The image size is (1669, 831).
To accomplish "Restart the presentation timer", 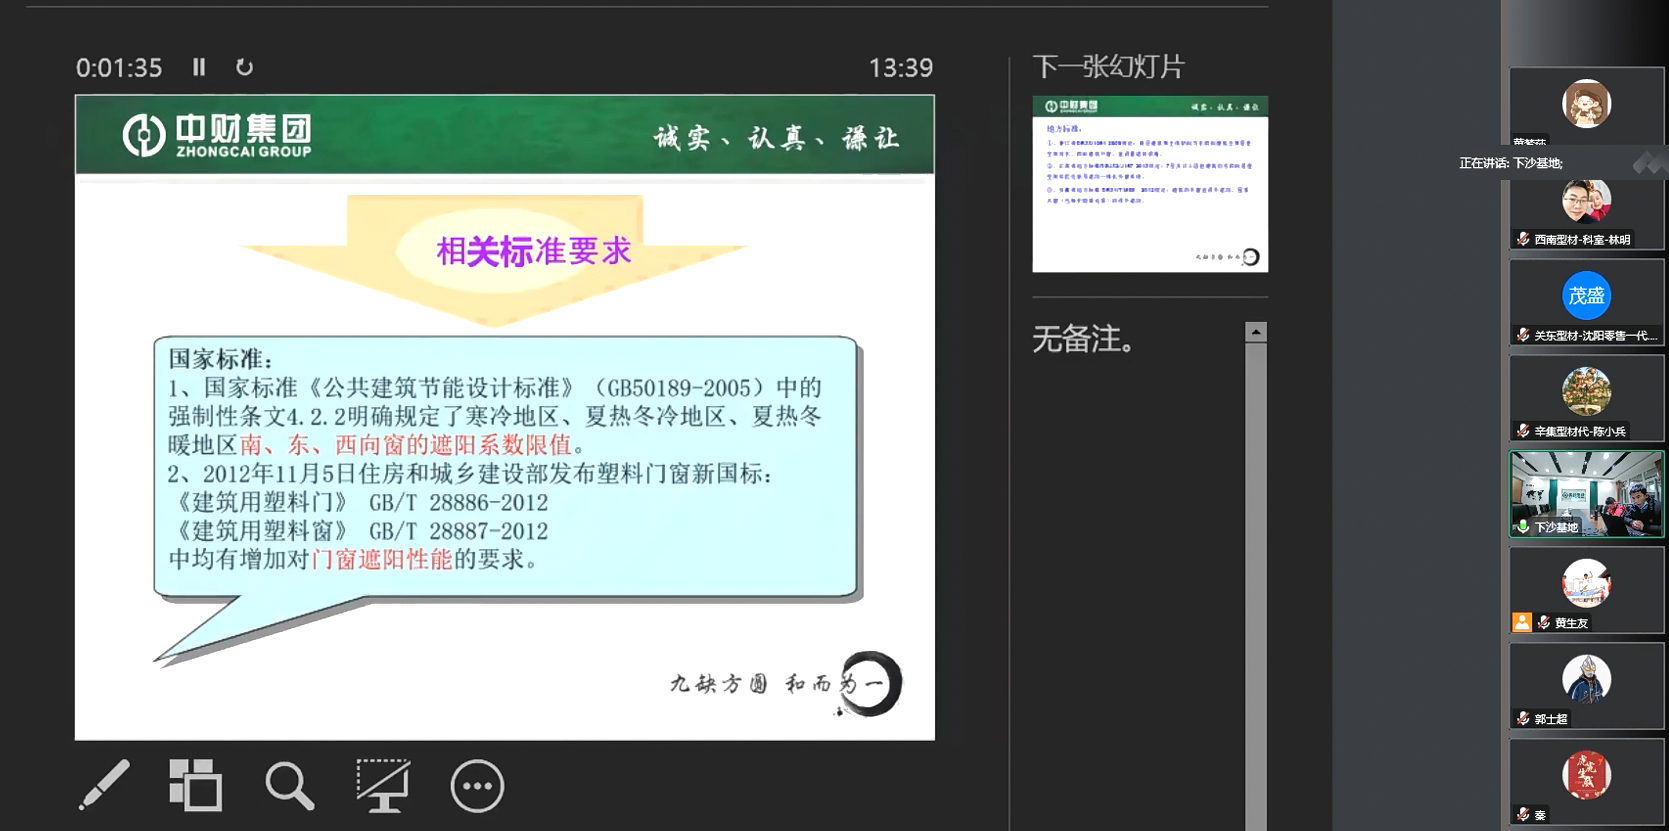I will [x=244, y=67].
